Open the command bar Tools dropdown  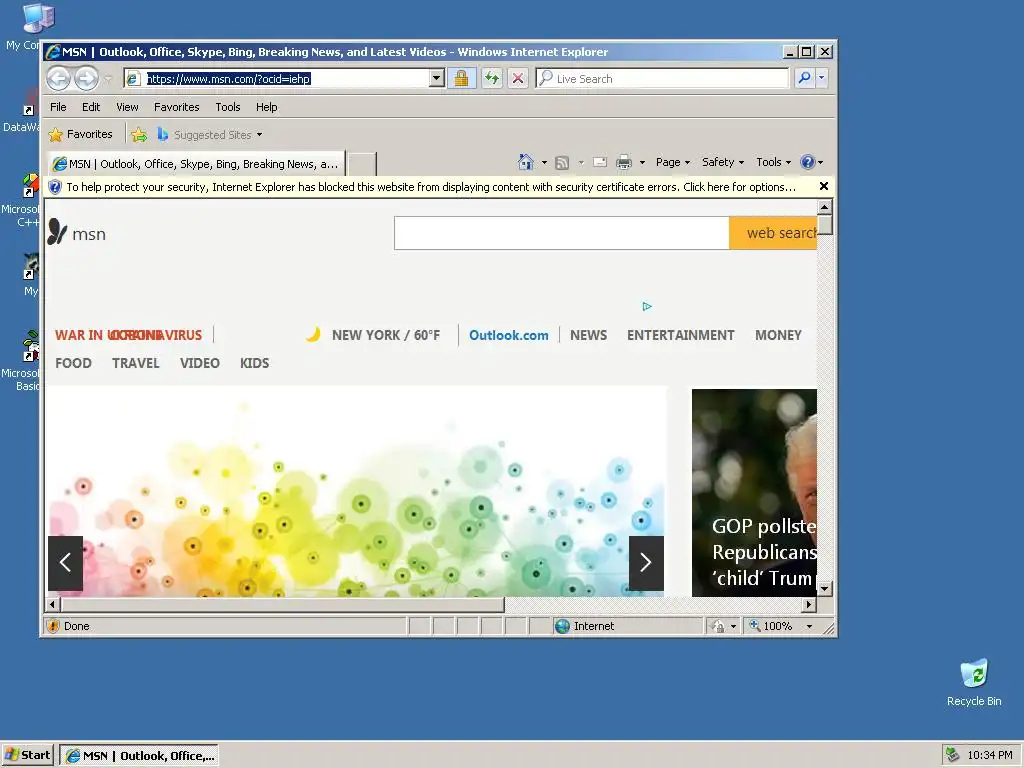[773, 162]
